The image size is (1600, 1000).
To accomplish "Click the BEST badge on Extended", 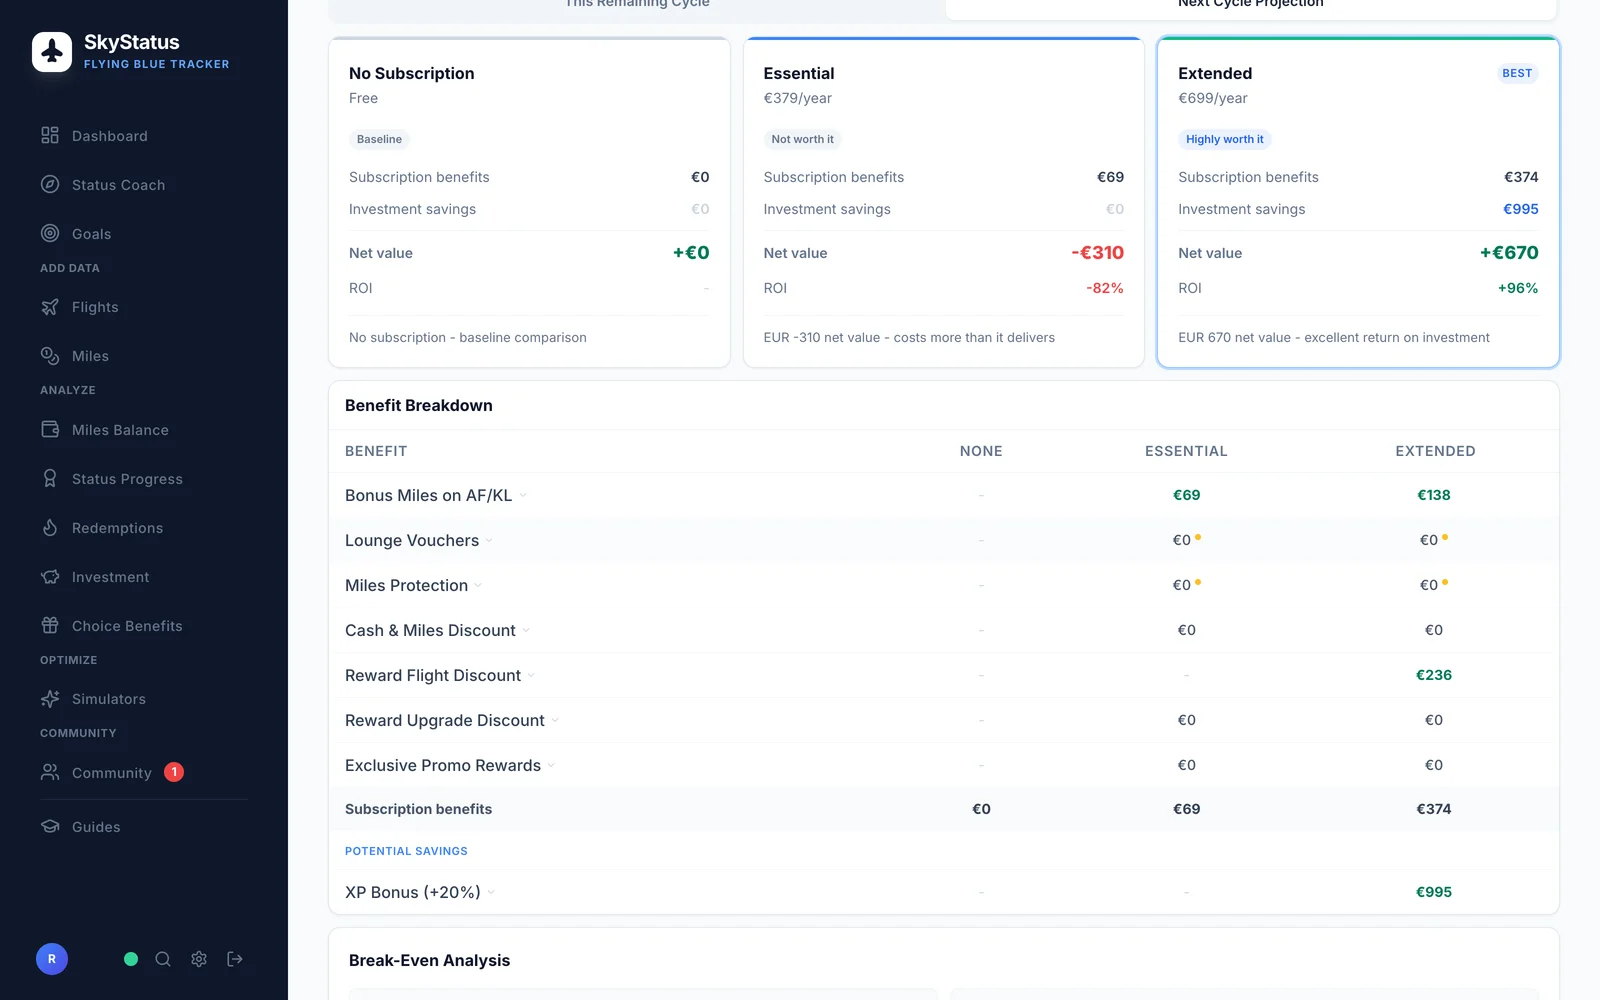I will point(1517,73).
